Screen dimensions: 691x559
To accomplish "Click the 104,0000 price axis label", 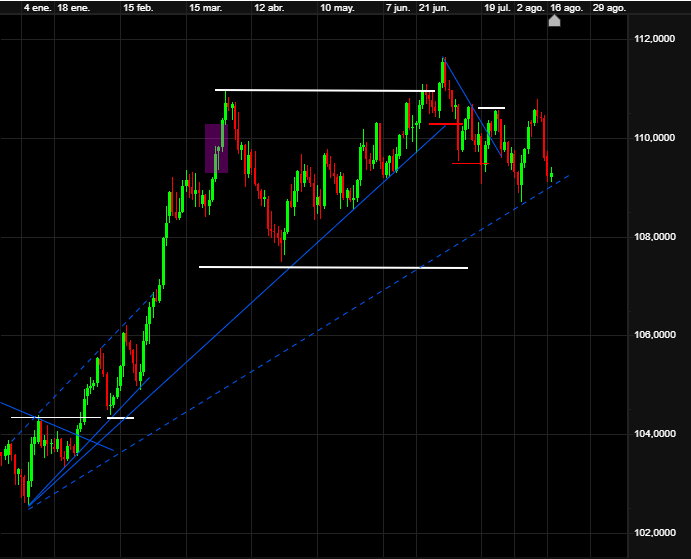I will (x=654, y=434).
